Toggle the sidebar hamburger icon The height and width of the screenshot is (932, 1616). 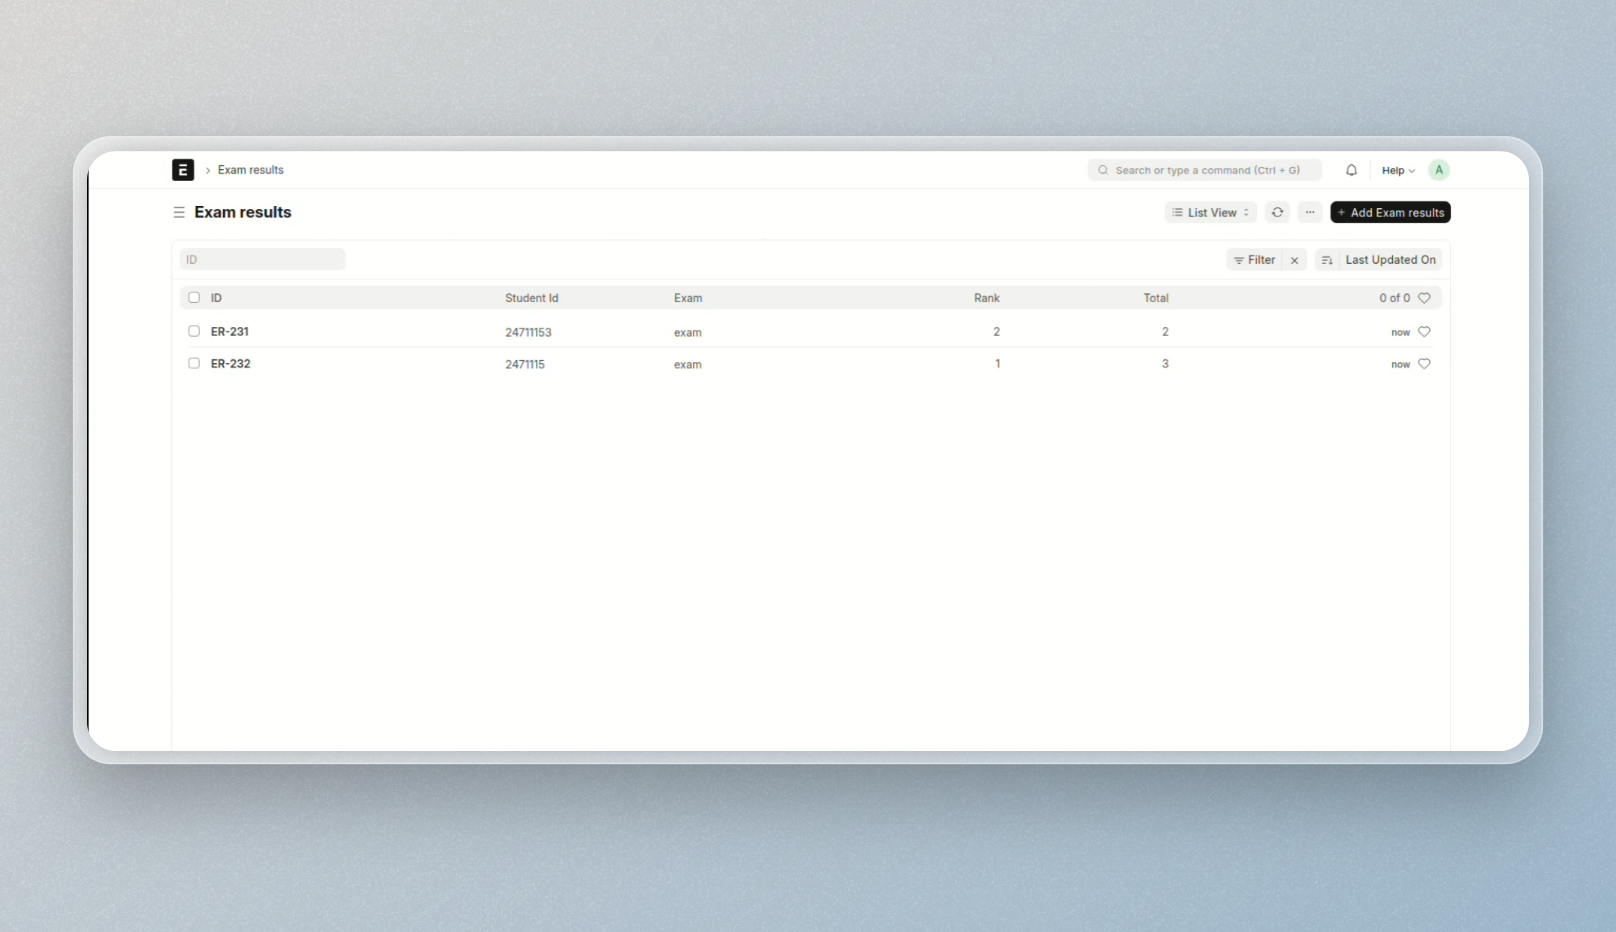pos(179,212)
